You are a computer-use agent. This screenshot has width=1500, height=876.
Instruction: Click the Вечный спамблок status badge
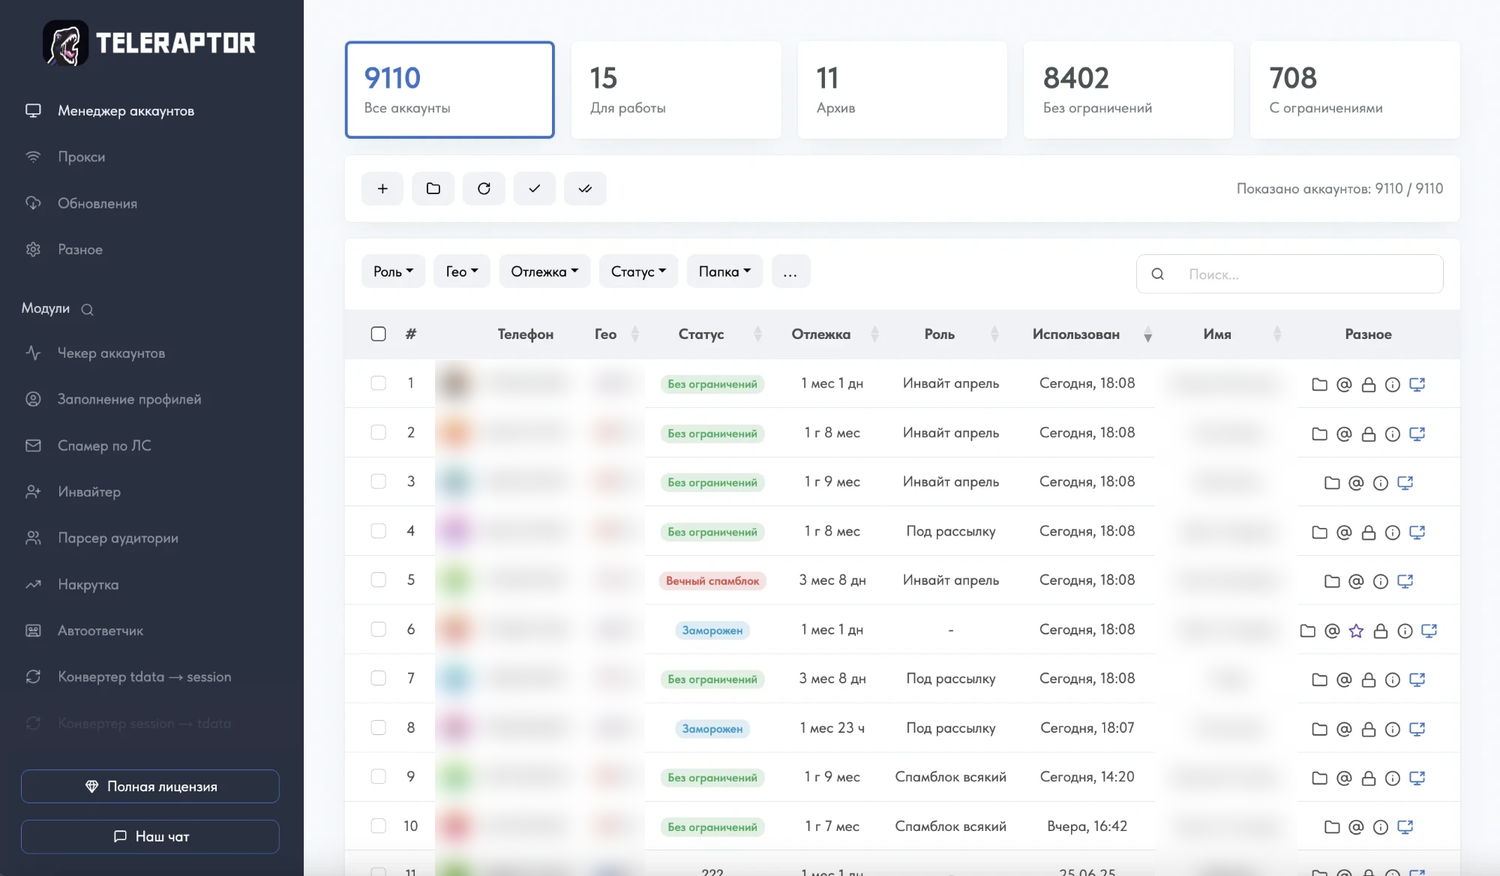(x=713, y=581)
